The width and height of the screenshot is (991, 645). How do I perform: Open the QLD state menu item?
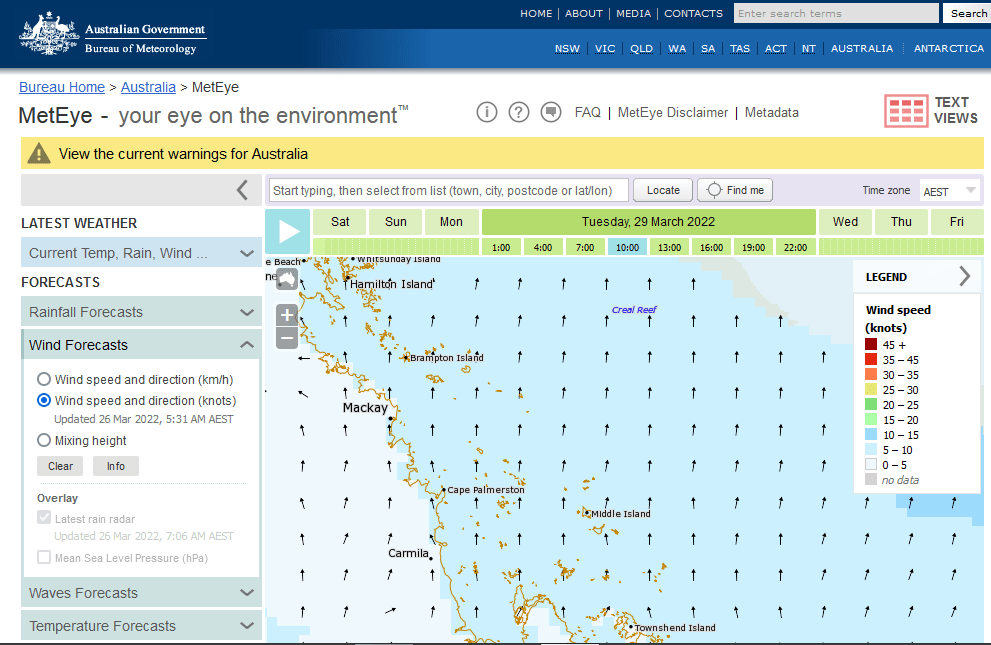(641, 48)
